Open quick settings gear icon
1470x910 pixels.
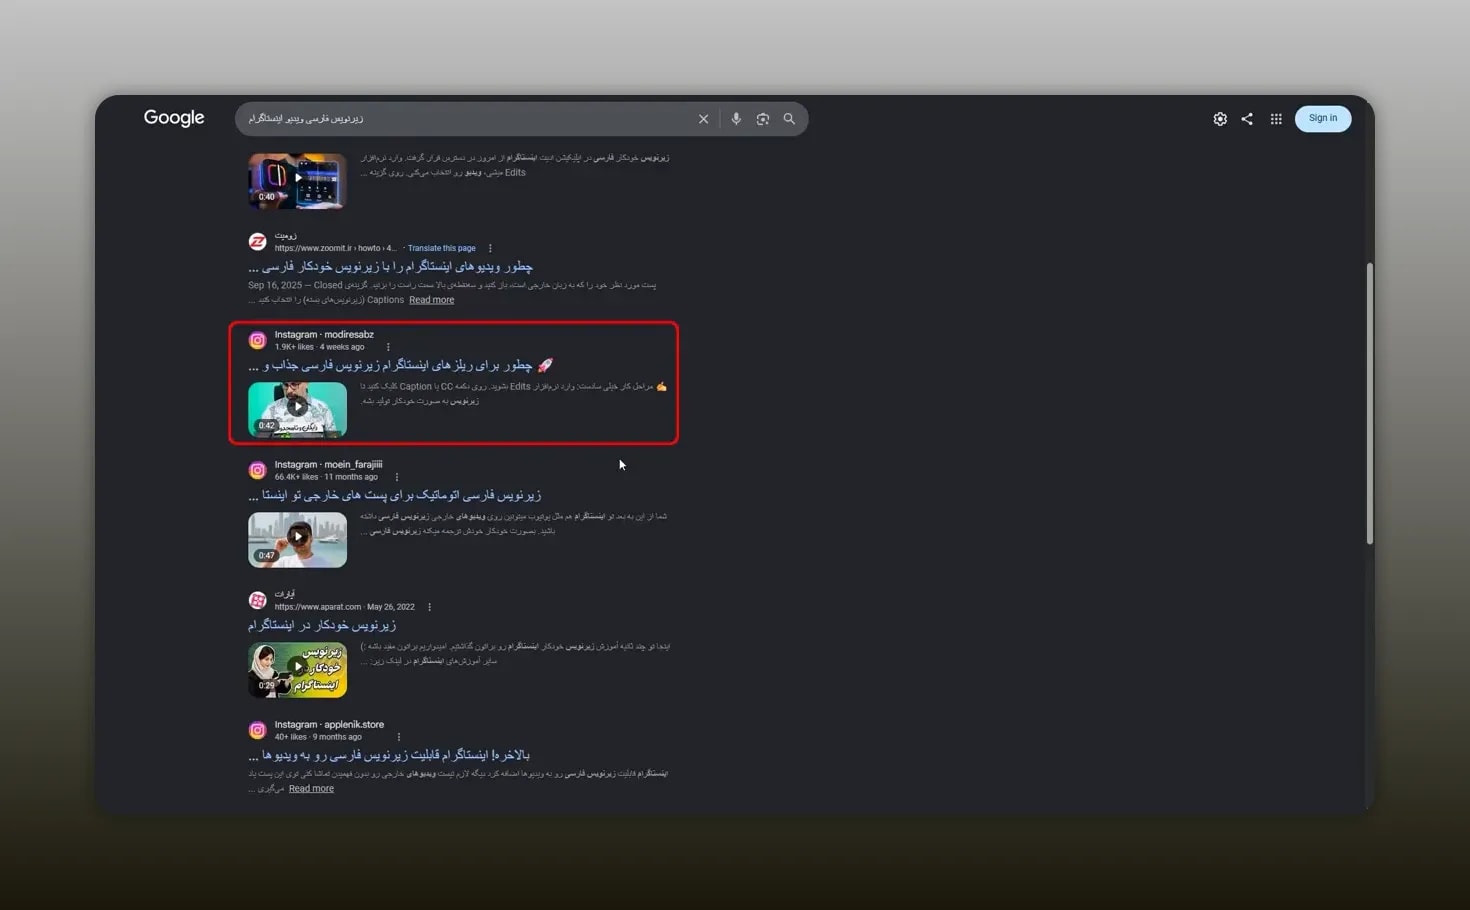(1220, 119)
